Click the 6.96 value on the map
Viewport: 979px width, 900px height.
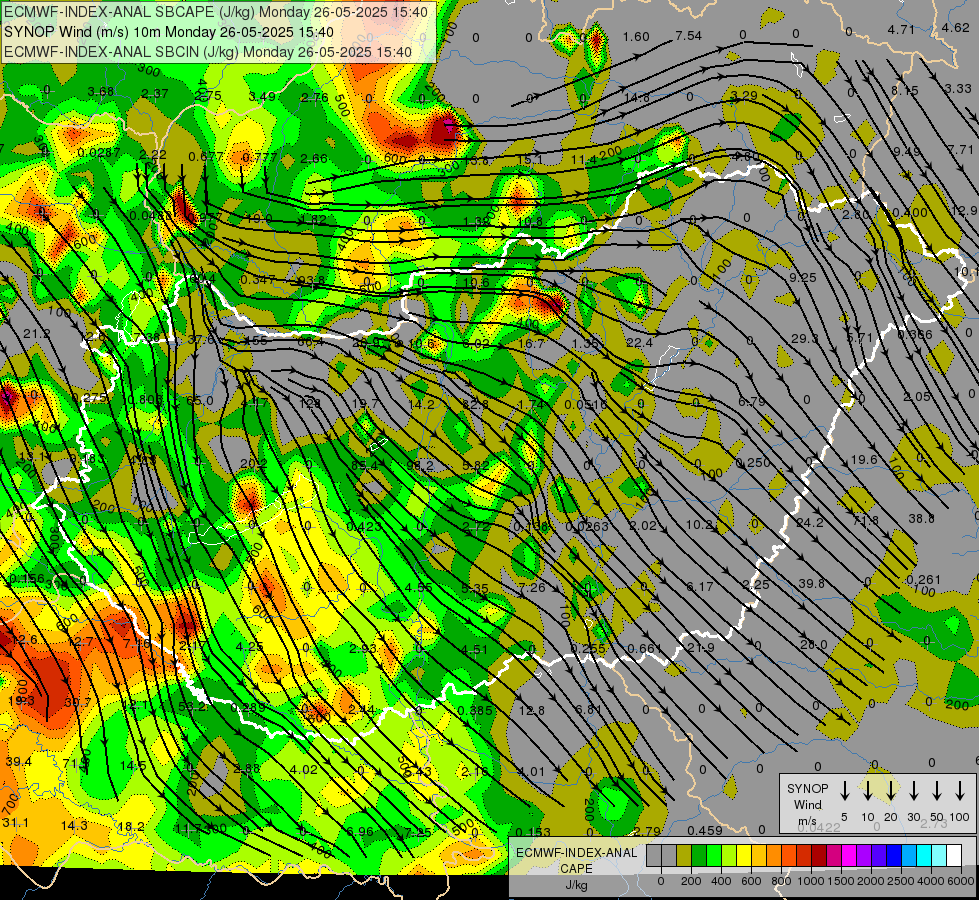[x=360, y=831]
